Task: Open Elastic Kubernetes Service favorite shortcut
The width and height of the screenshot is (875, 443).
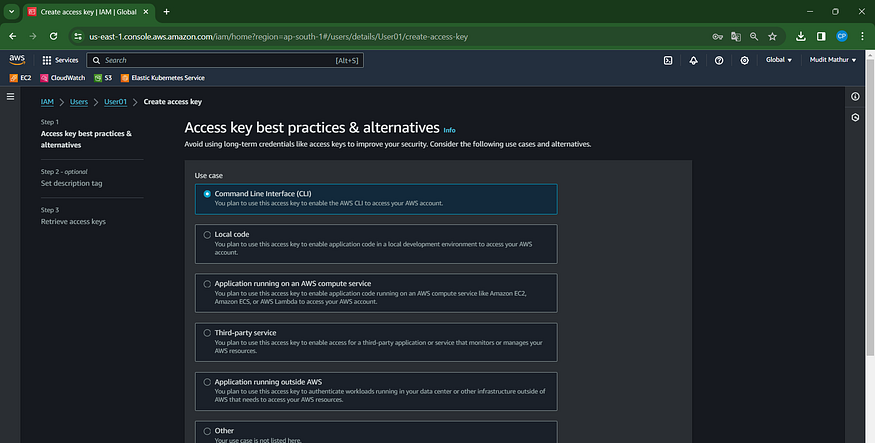Action: 162,78
